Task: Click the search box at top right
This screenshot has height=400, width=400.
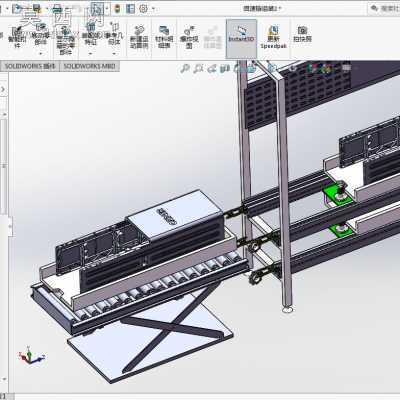Action: pyautogui.click(x=385, y=8)
